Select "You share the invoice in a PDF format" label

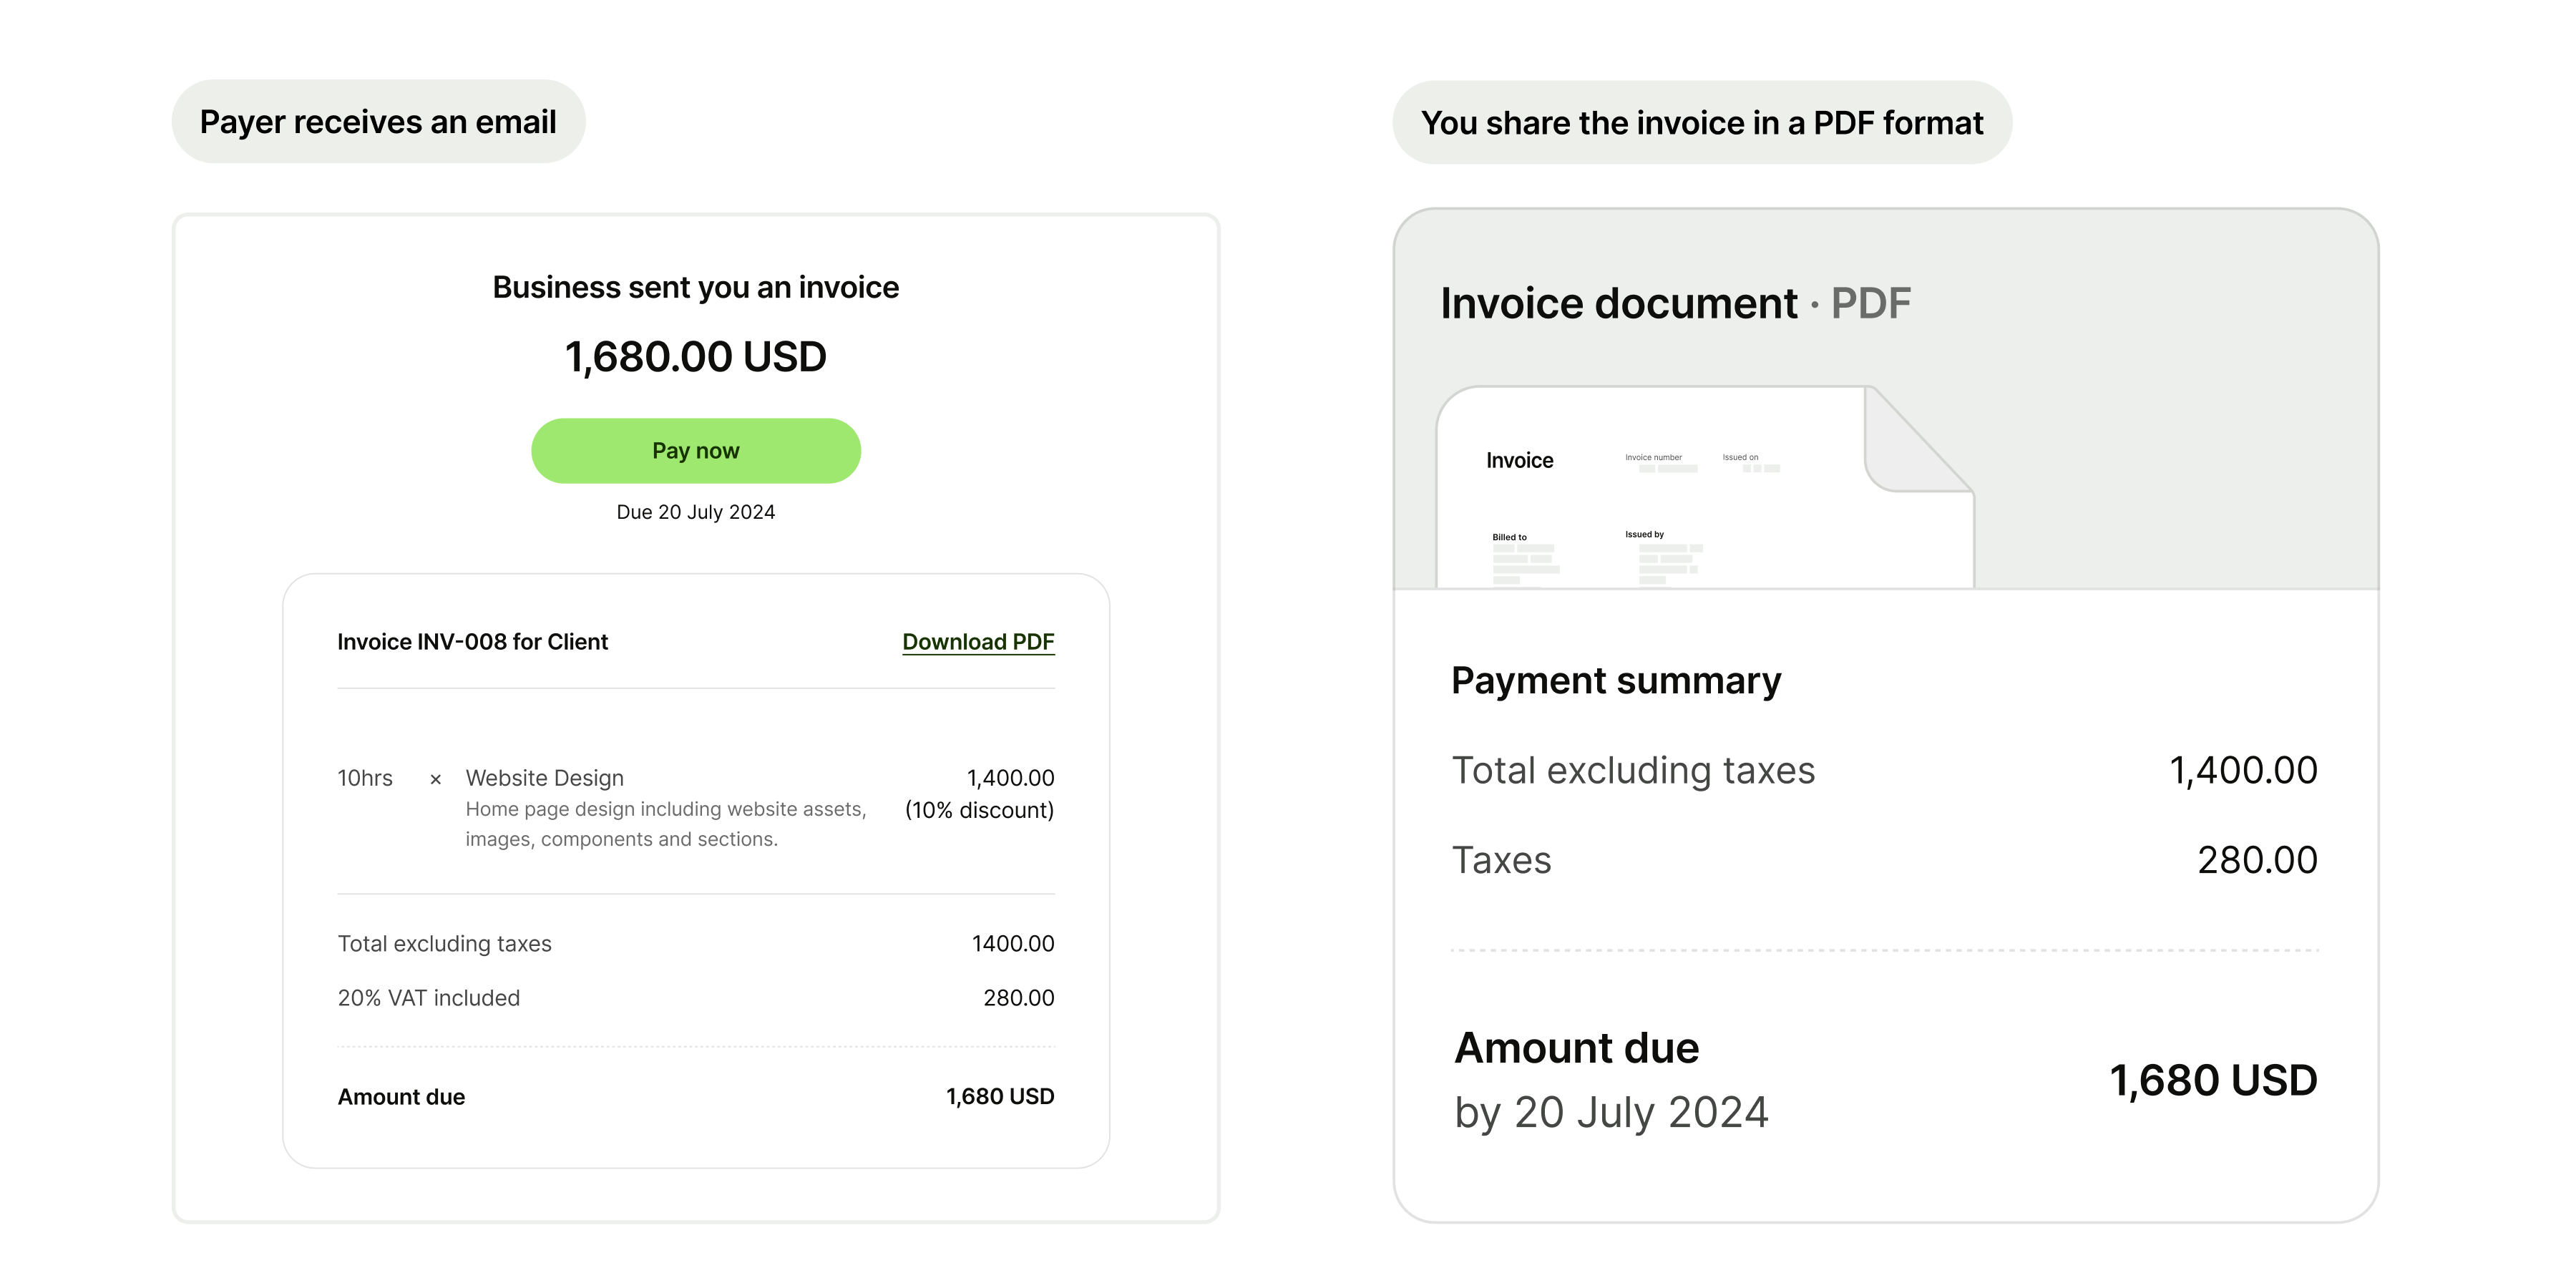pos(1701,123)
